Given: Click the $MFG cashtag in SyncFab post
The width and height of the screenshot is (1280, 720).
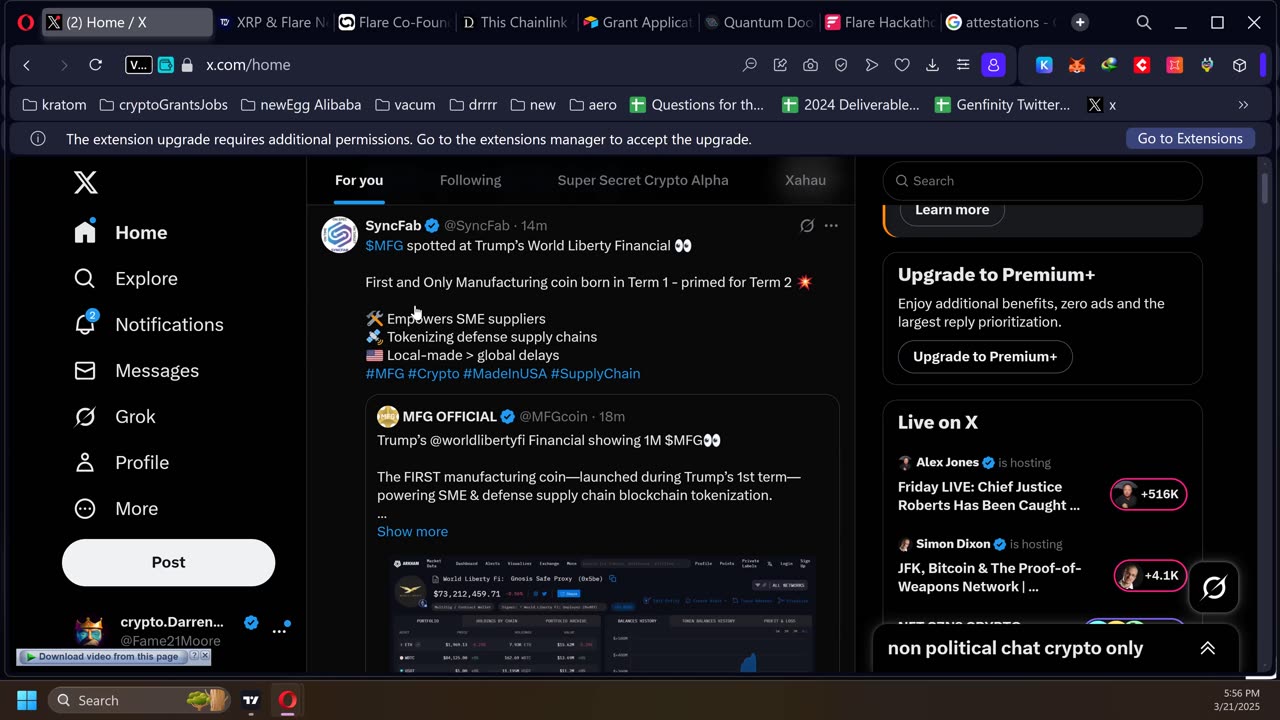Looking at the screenshot, I should click(x=384, y=245).
